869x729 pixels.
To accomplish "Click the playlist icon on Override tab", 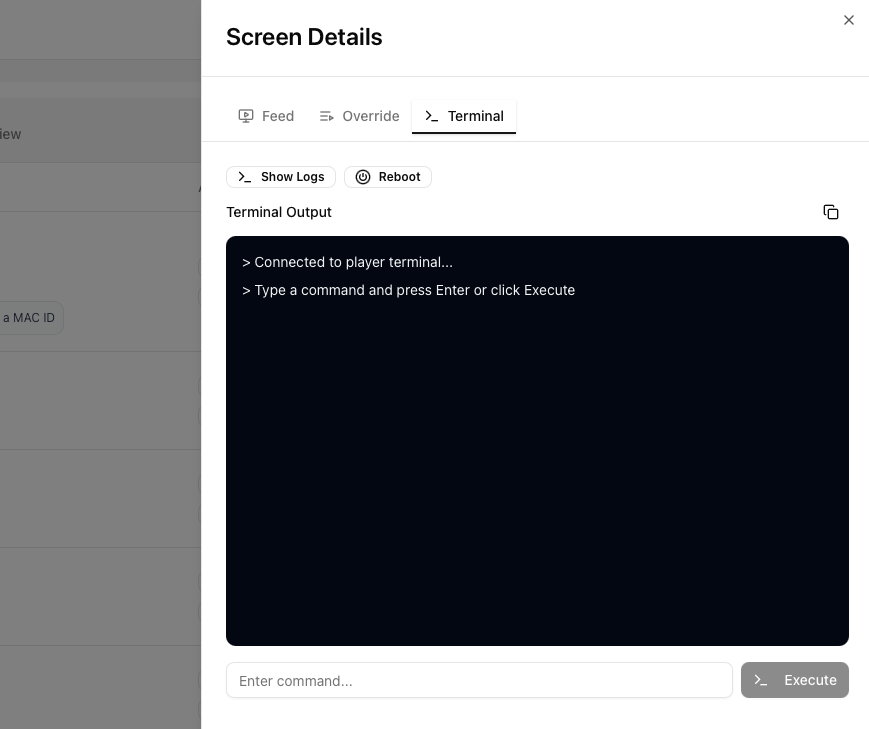I will [x=326, y=116].
